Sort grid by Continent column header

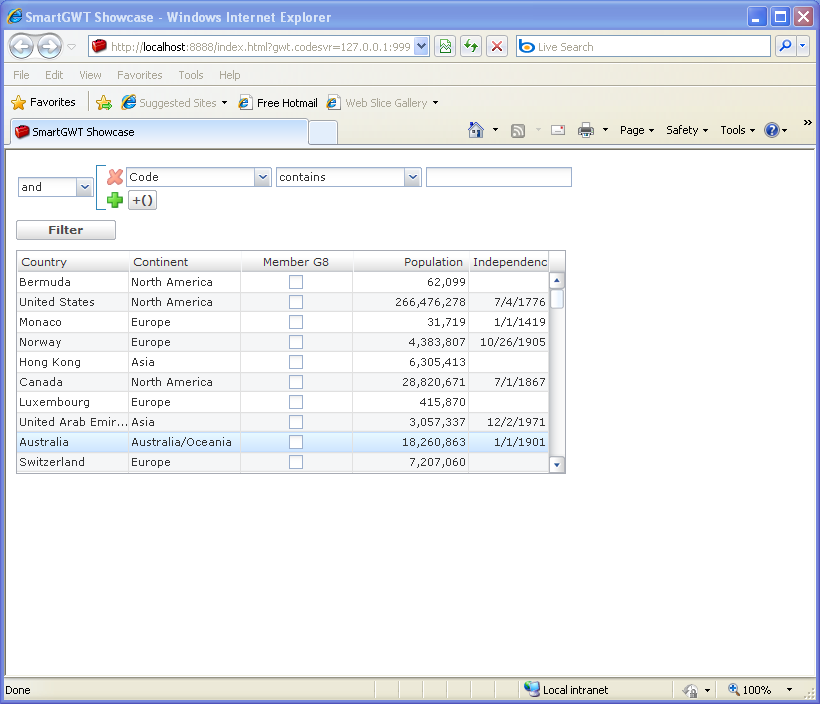185,262
